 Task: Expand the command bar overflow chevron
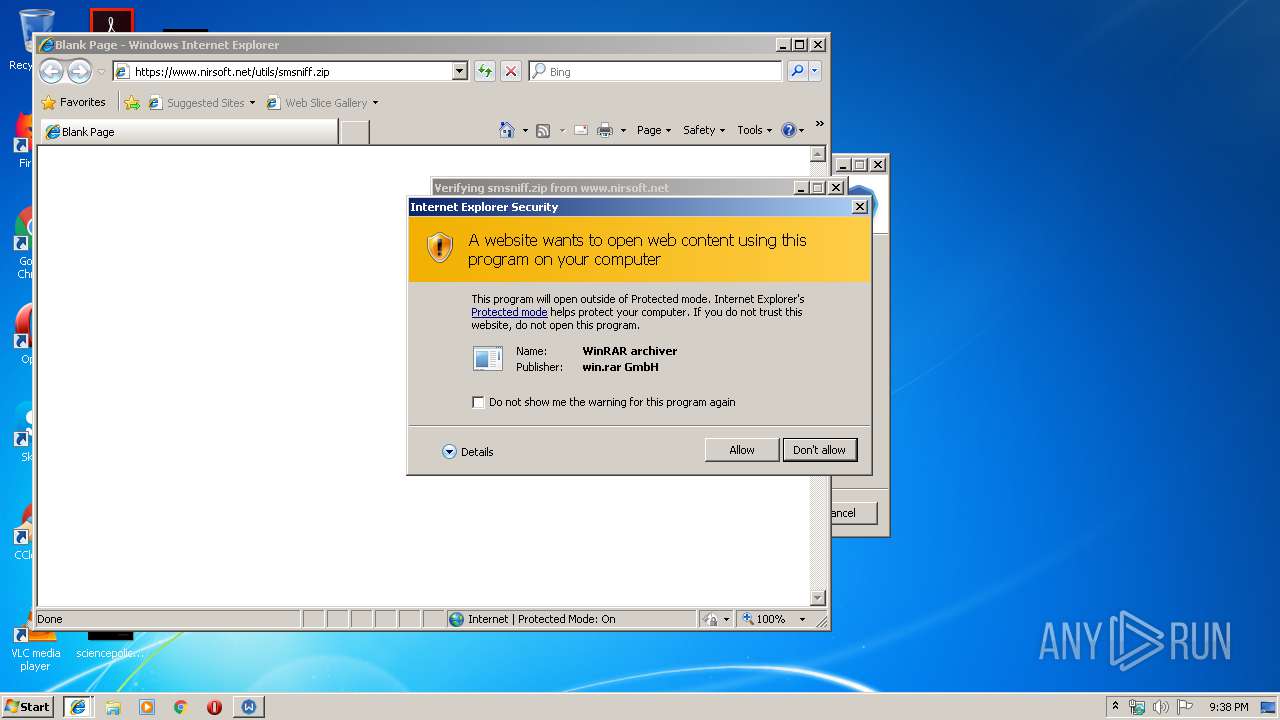[819, 125]
